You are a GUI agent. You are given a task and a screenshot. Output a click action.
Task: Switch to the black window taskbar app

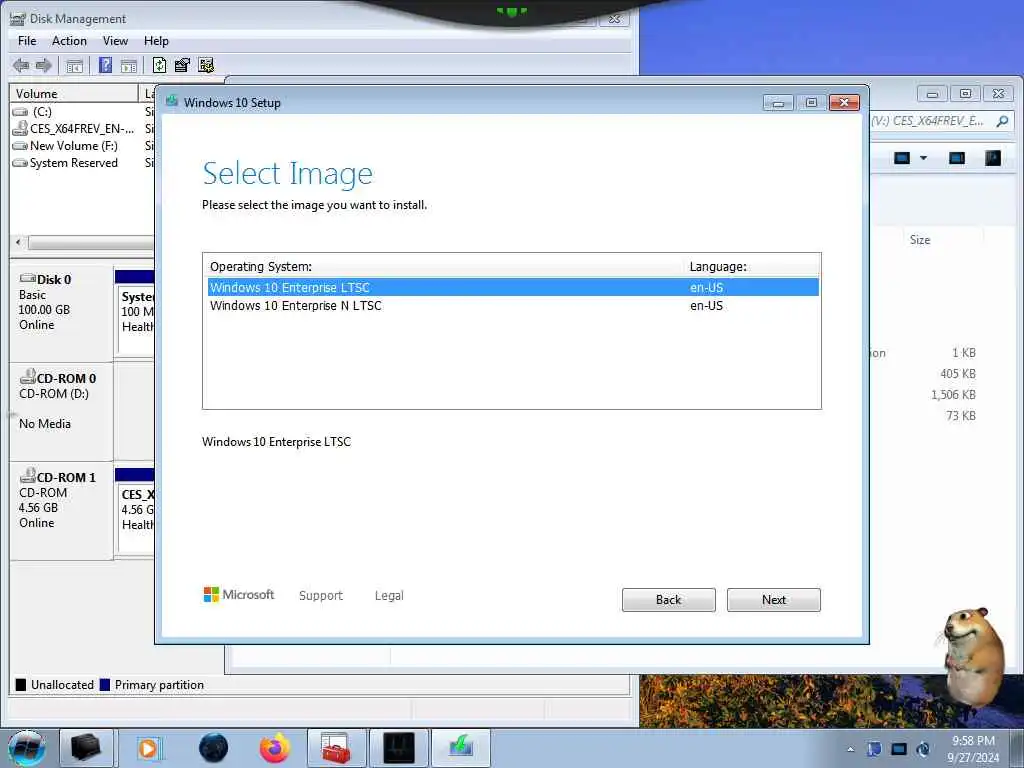pos(398,748)
